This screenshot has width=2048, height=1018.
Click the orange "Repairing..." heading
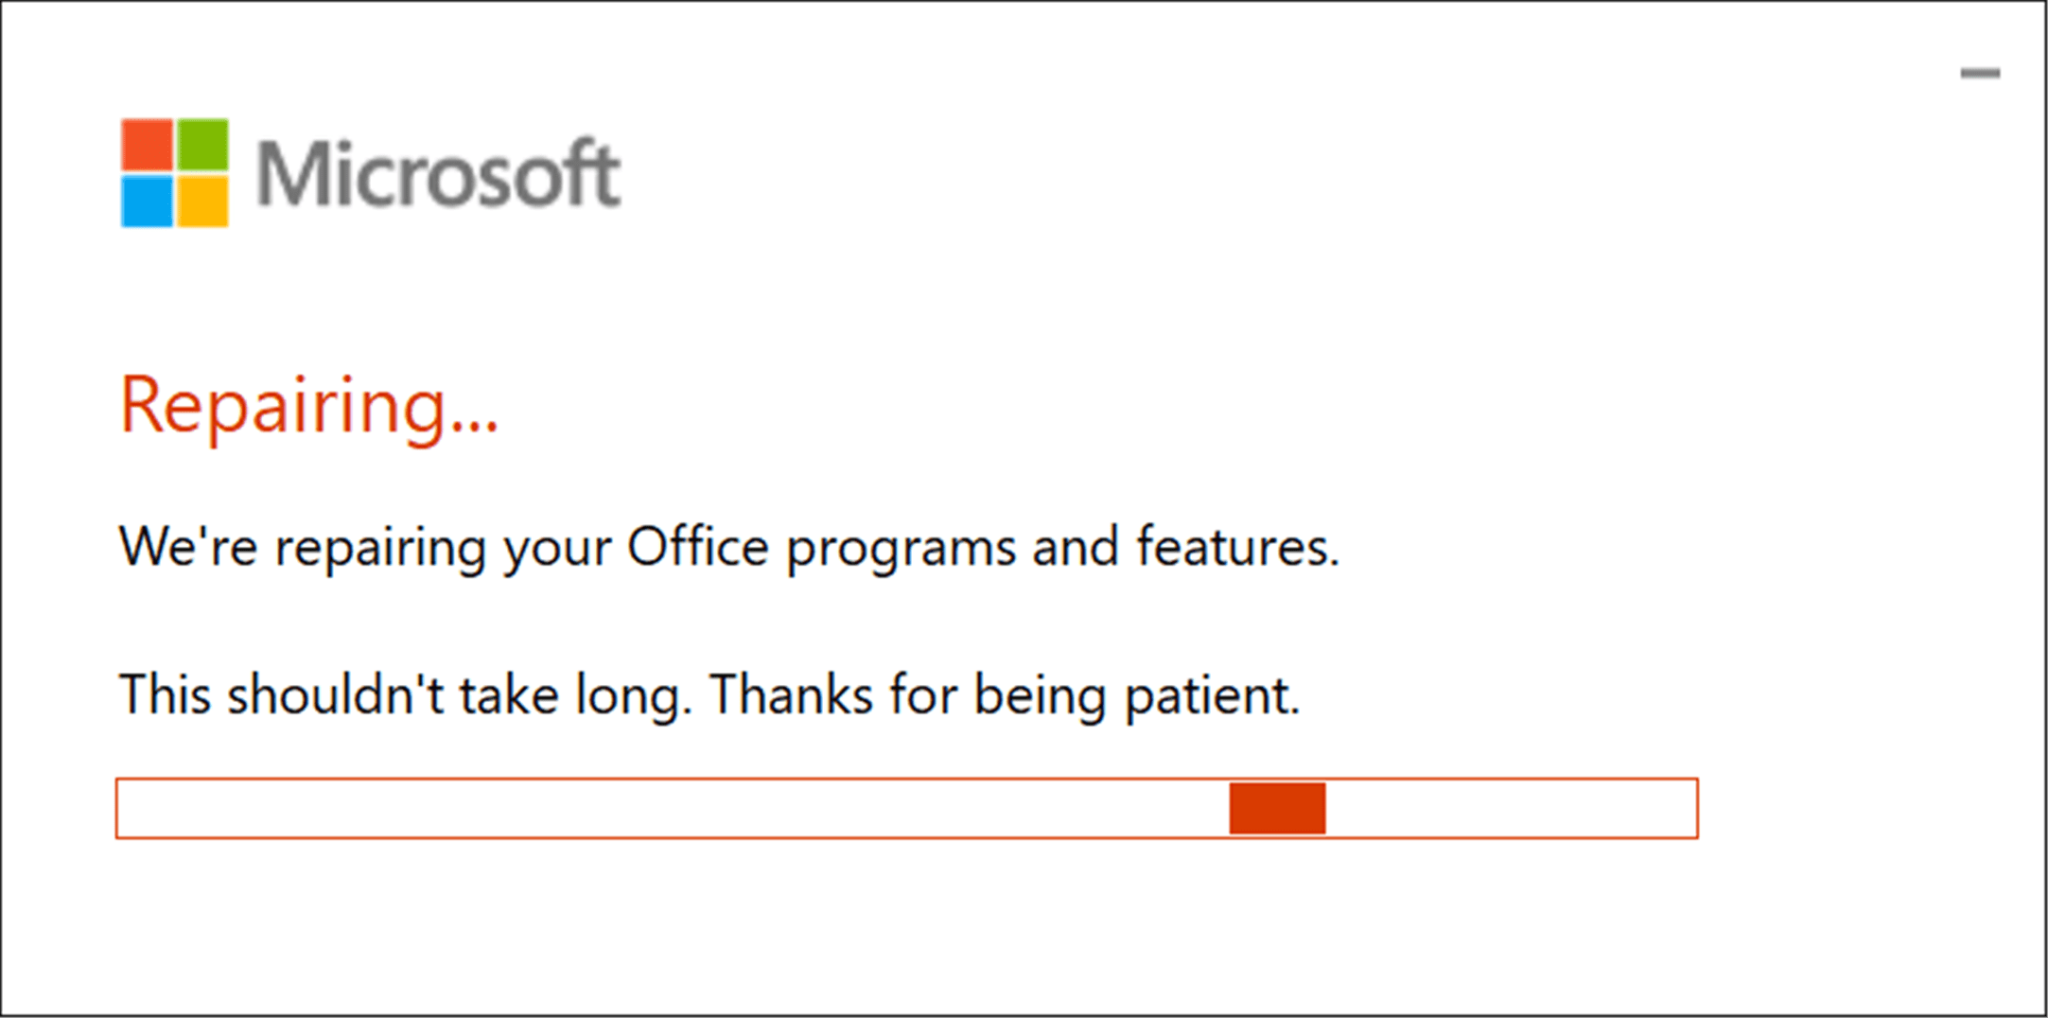pyautogui.click(x=308, y=405)
